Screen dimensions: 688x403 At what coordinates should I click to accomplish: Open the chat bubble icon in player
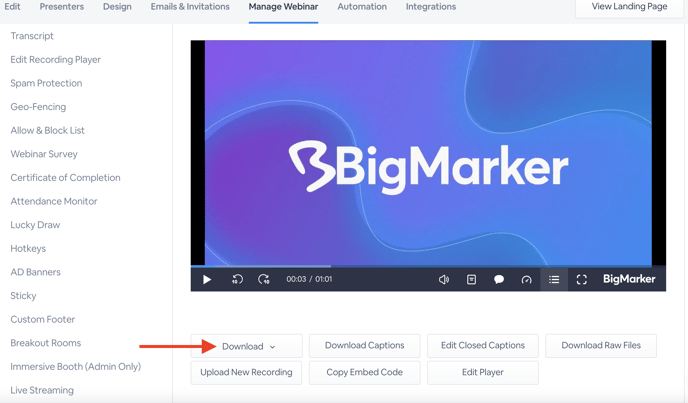coord(499,280)
